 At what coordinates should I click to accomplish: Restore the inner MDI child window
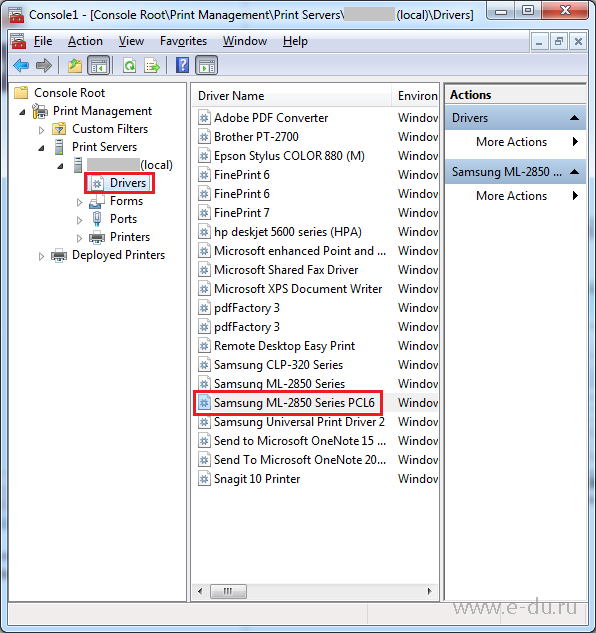click(x=559, y=42)
